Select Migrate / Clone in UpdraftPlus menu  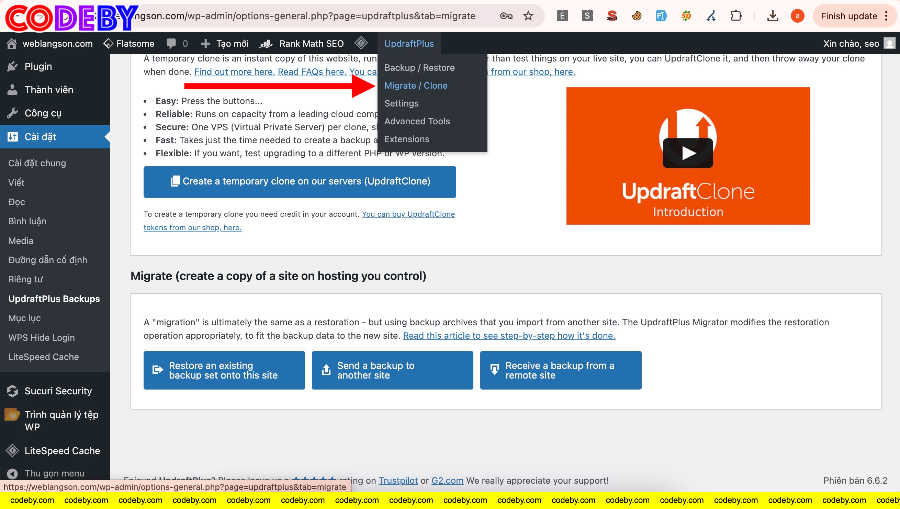click(x=416, y=86)
